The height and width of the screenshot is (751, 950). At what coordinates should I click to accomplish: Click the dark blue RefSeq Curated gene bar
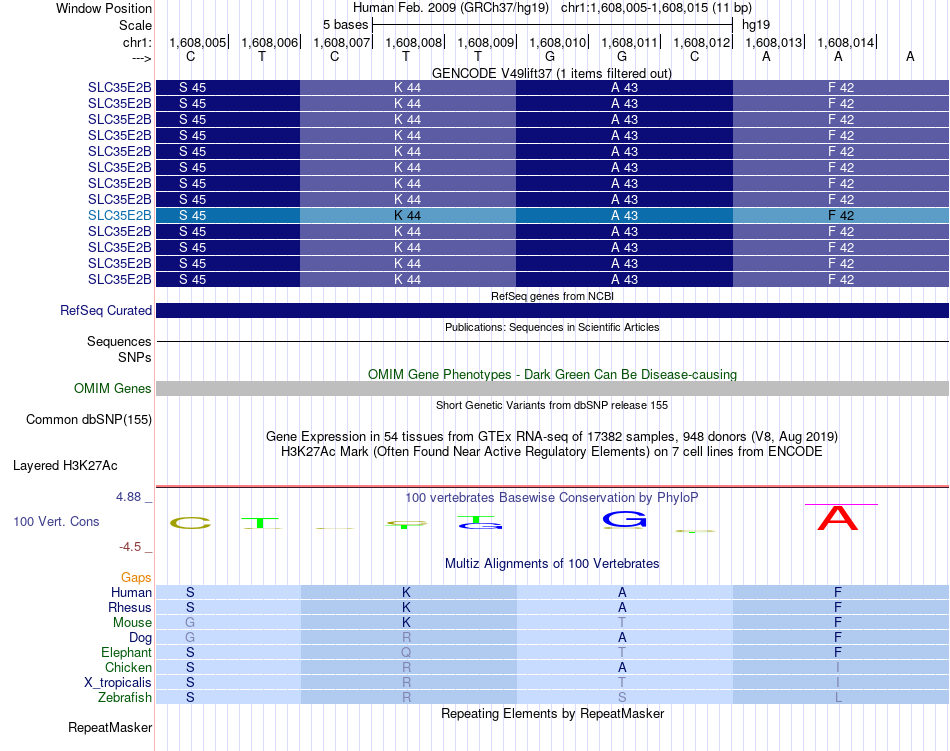coord(552,310)
